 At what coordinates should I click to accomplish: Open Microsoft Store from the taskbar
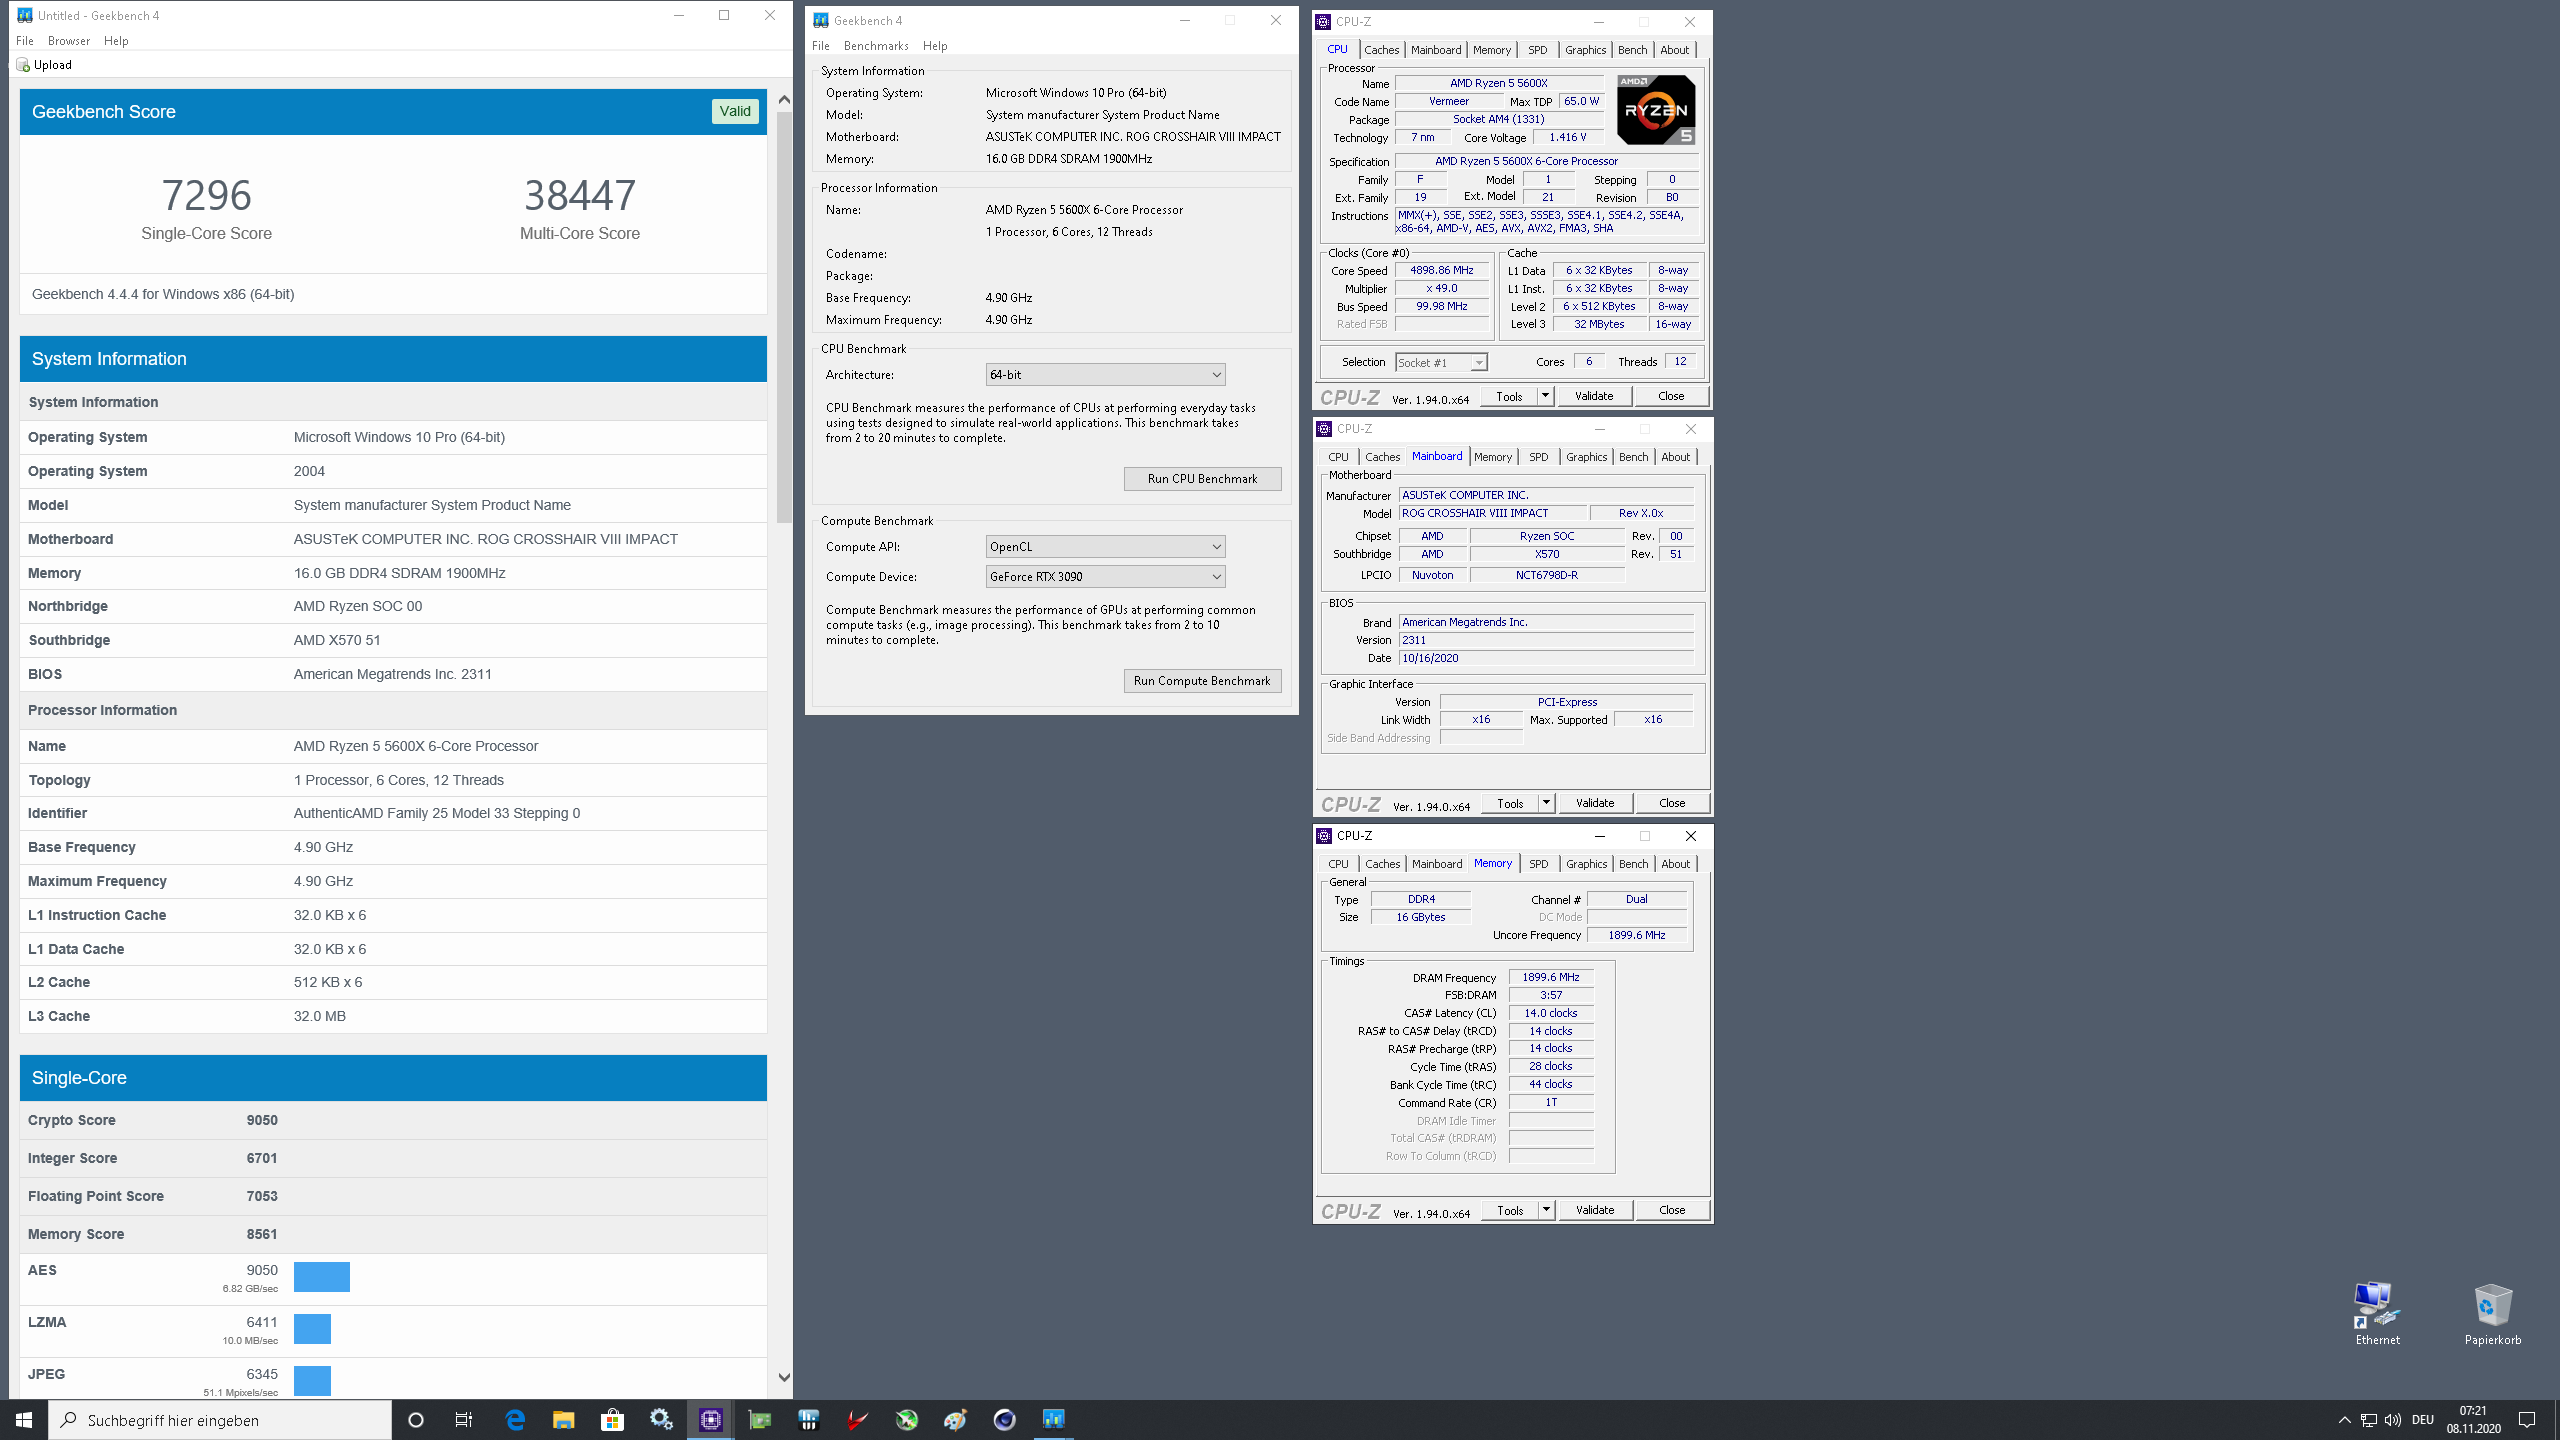tap(613, 1419)
